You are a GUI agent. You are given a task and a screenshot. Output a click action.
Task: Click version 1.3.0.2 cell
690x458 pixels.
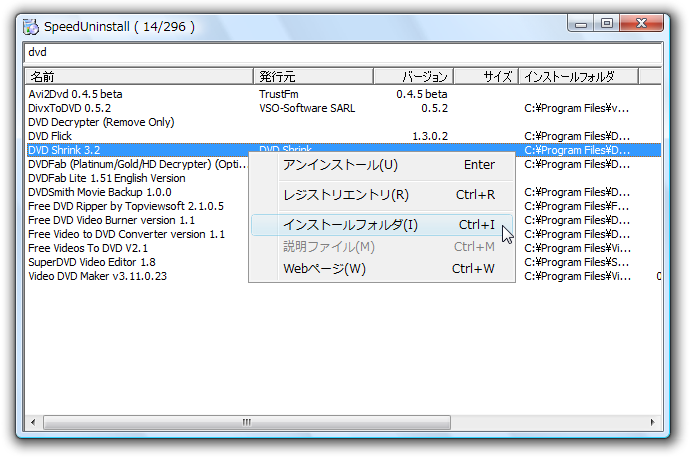(430, 136)
